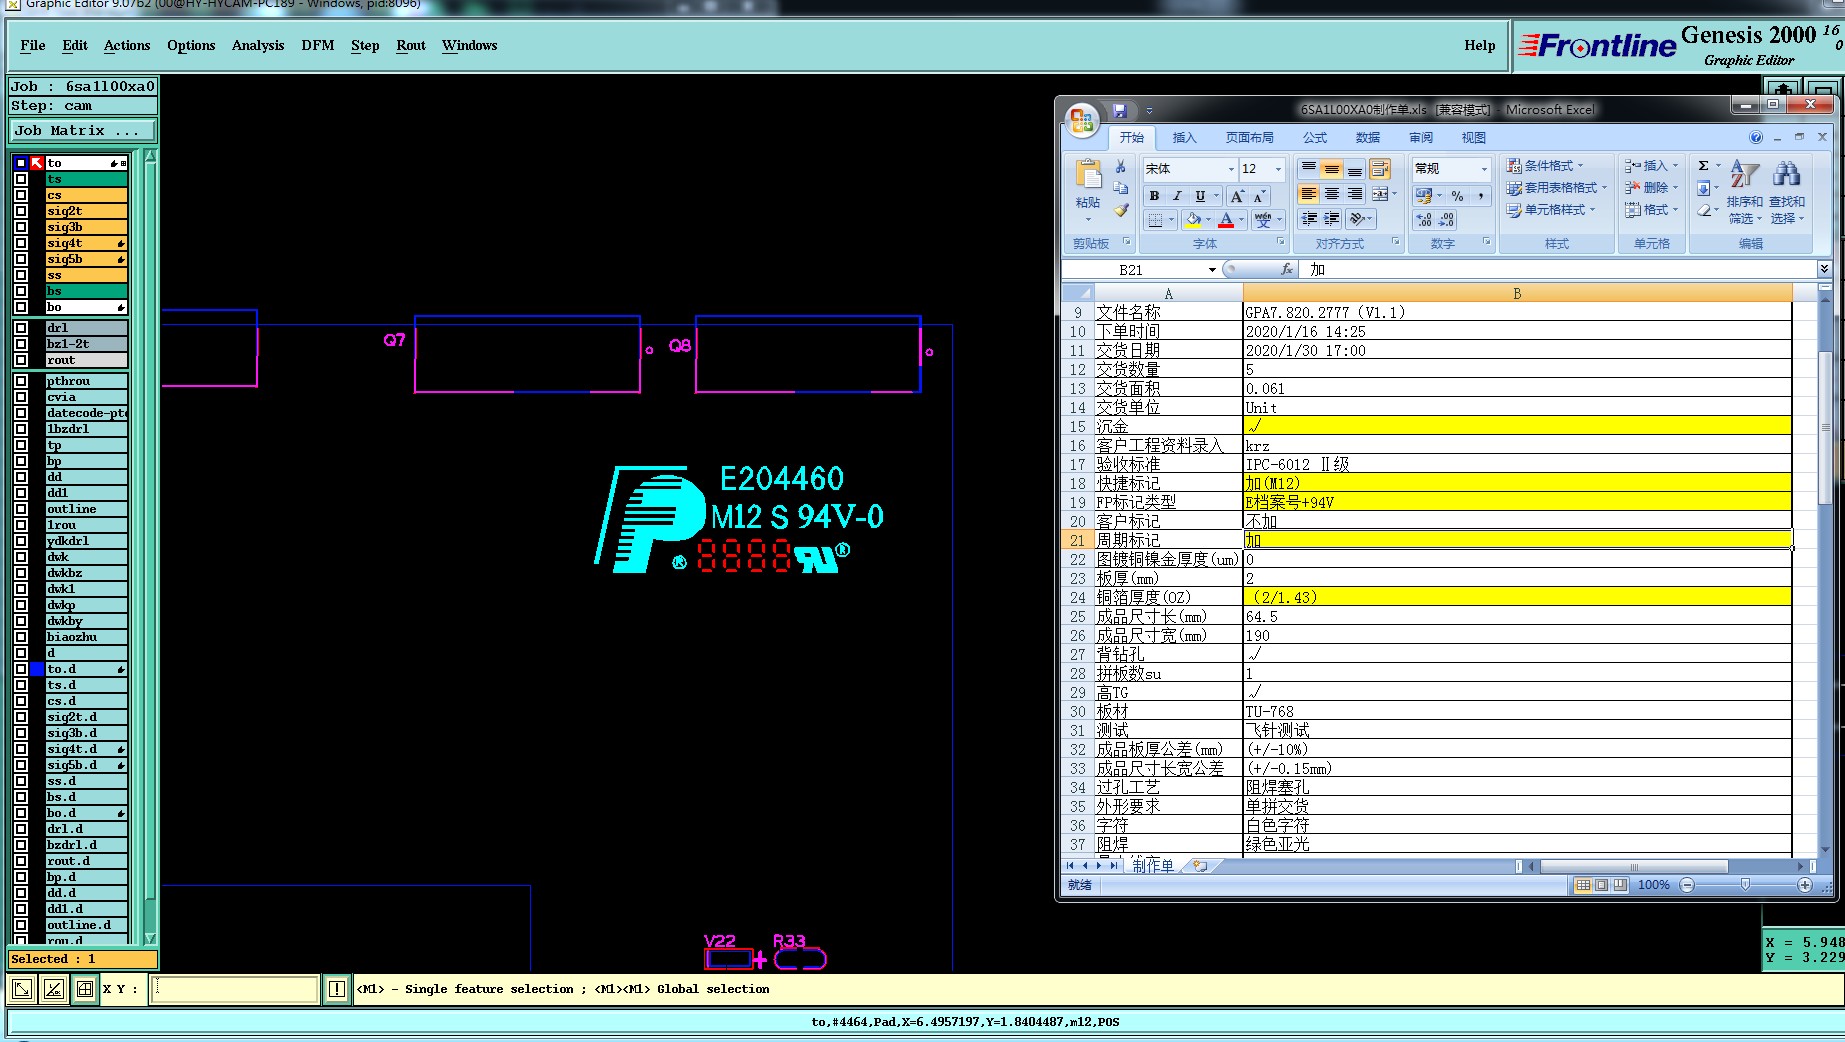Click the Genesis exclamation mark button
This screenshot has width=1845, height=1042.
point(337,989)
